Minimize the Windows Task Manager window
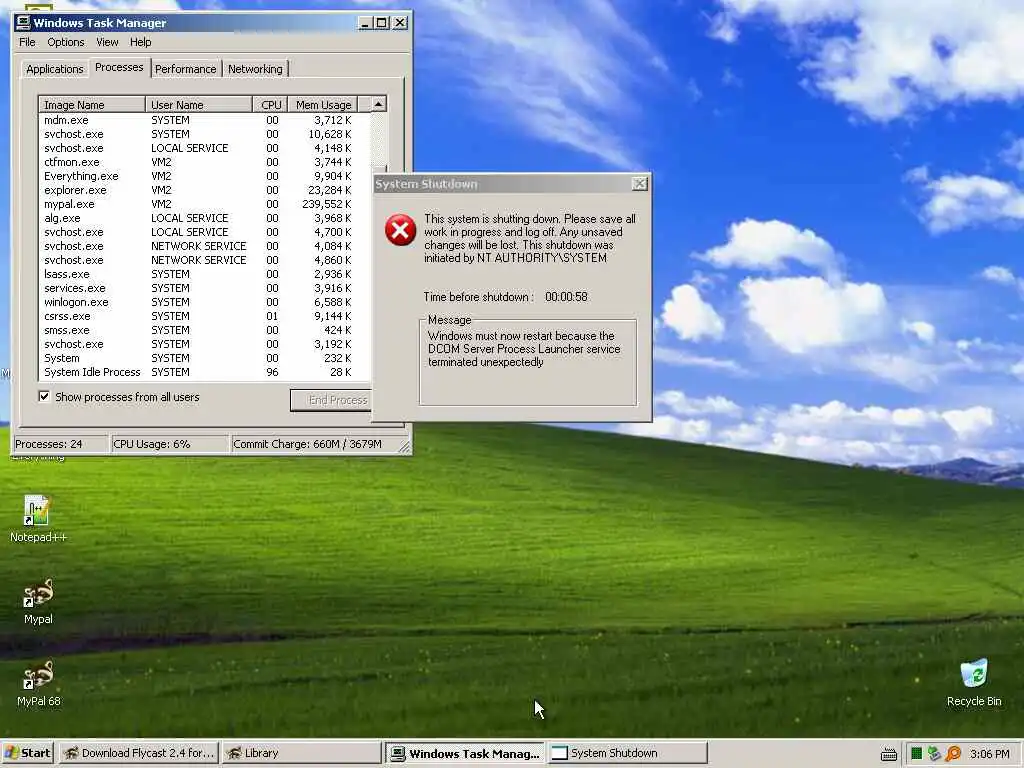Screen dimensions: 1024x768 (x=366, y=23)
